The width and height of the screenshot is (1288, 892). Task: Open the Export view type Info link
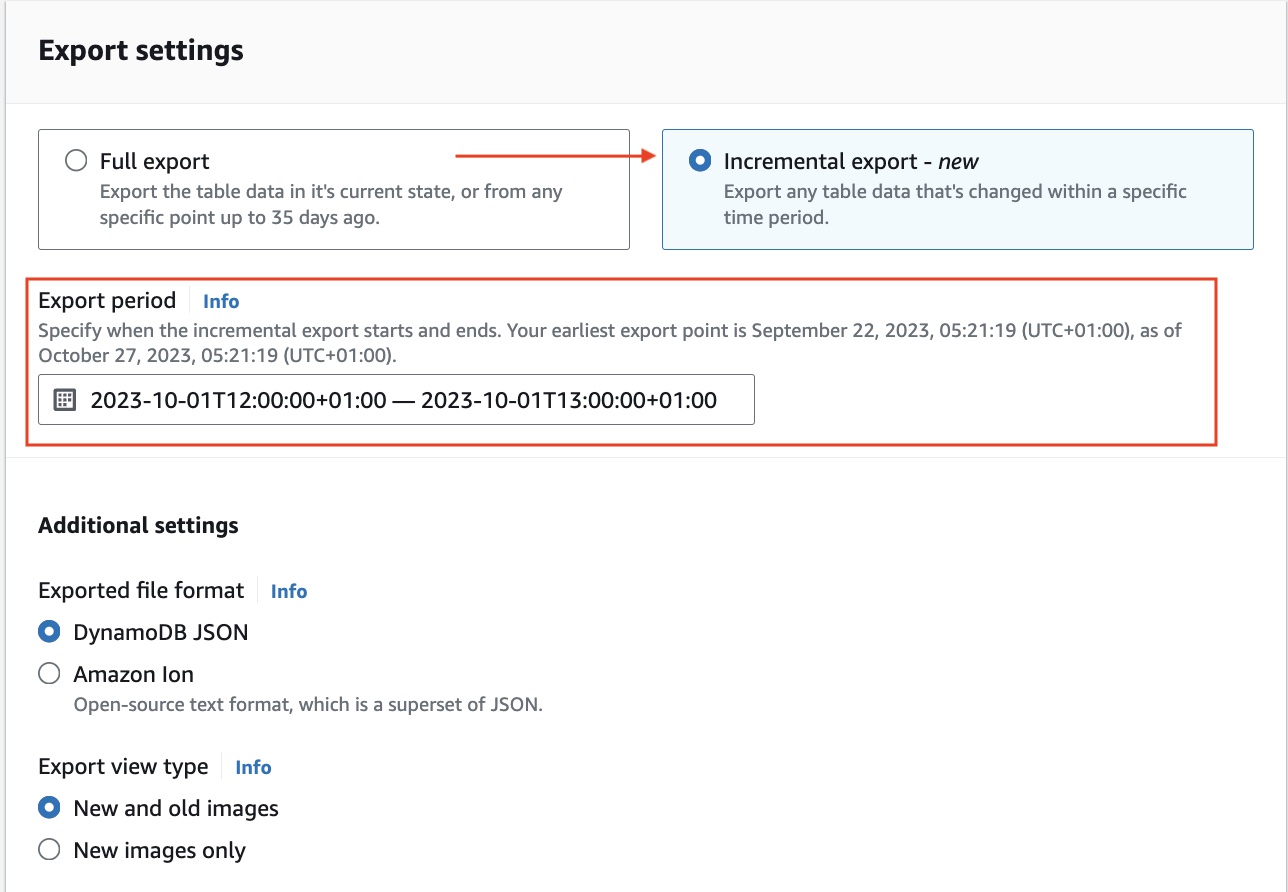(x=252, y=766)
